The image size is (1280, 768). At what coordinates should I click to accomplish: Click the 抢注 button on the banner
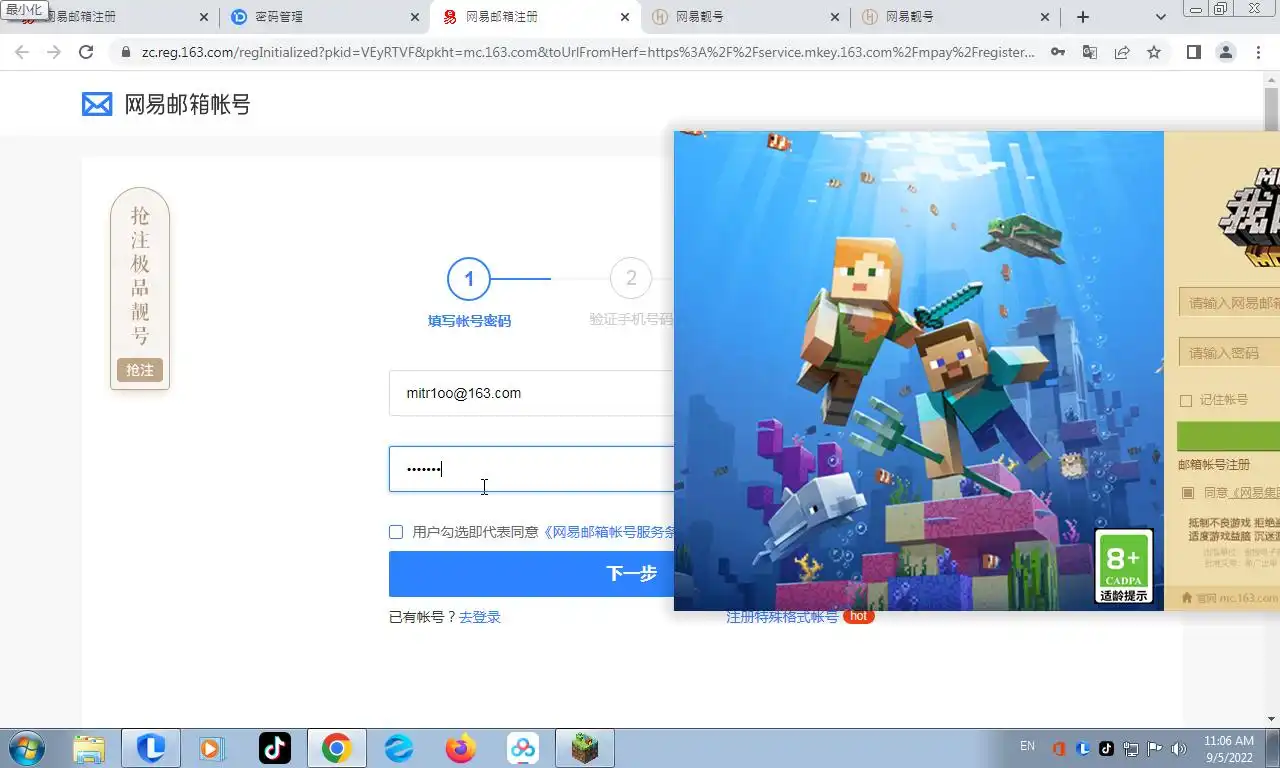pos(140,371)
